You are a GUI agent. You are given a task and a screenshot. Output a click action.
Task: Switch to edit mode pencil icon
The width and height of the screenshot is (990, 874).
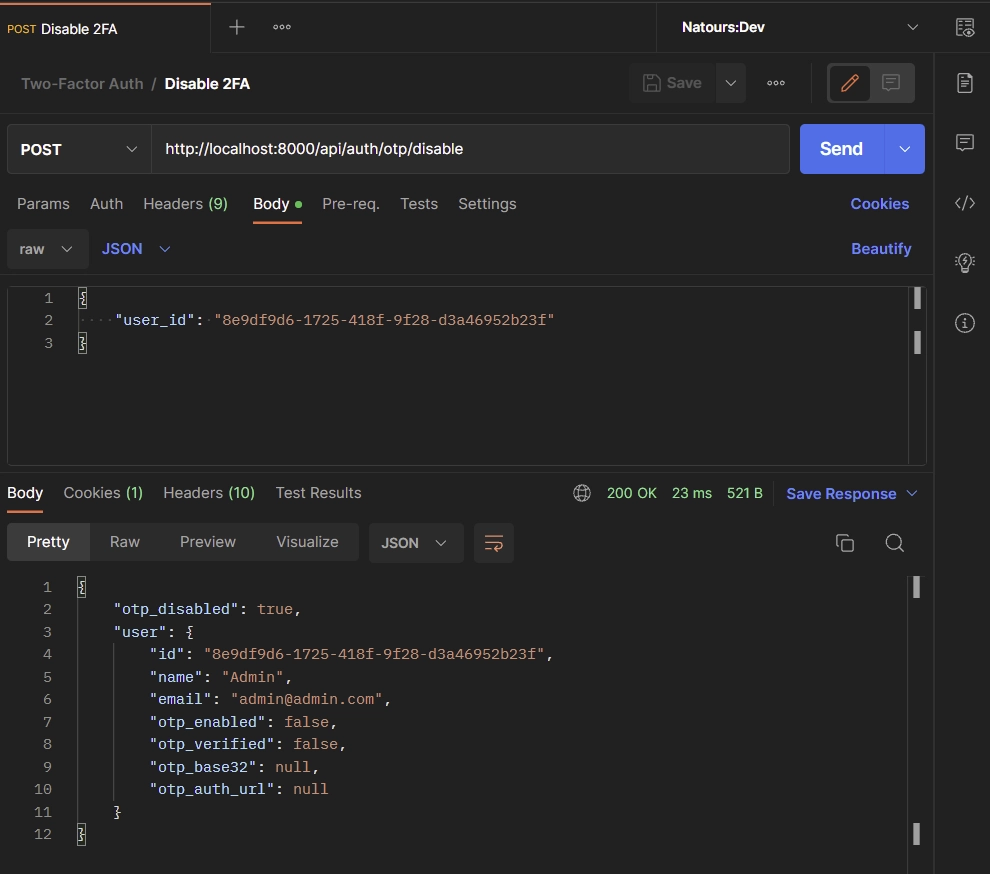(849, 83)
